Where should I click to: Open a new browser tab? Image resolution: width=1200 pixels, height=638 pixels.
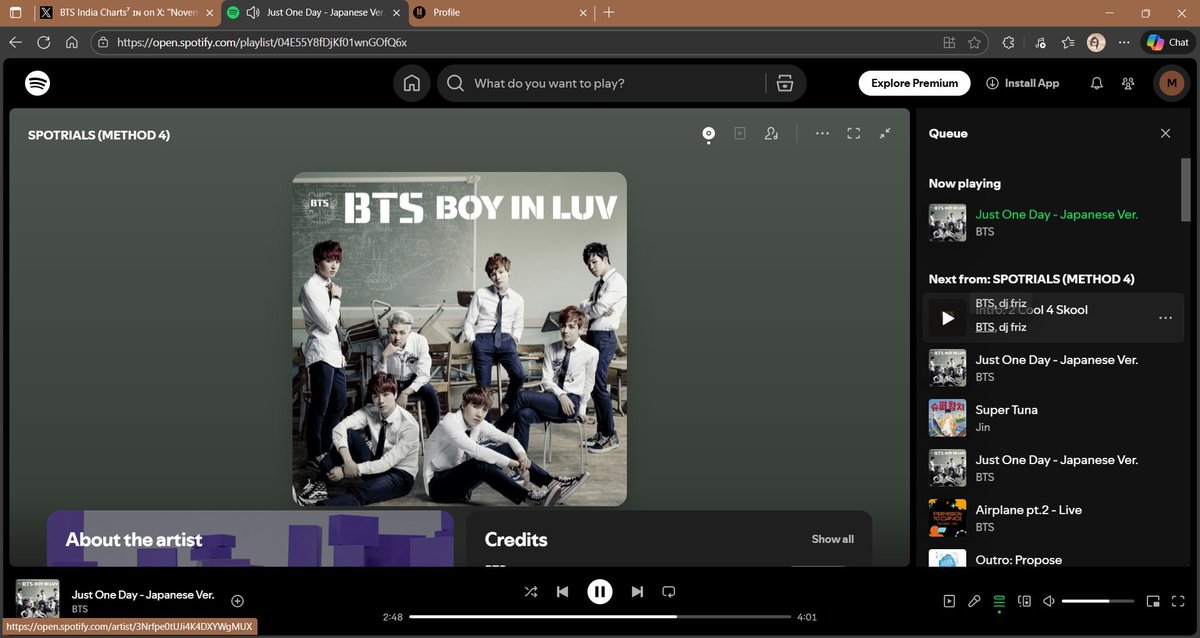609,13
